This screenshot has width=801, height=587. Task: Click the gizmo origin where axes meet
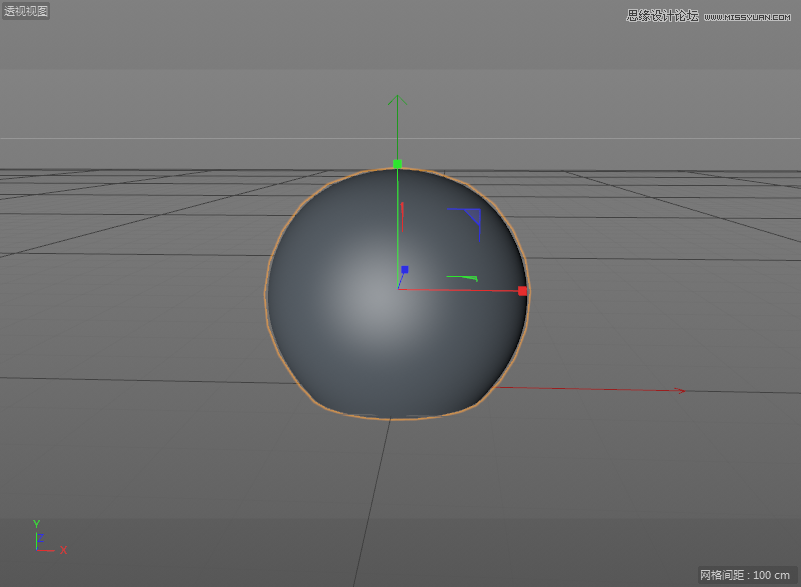pyautogui.click(x=397, y=290)
